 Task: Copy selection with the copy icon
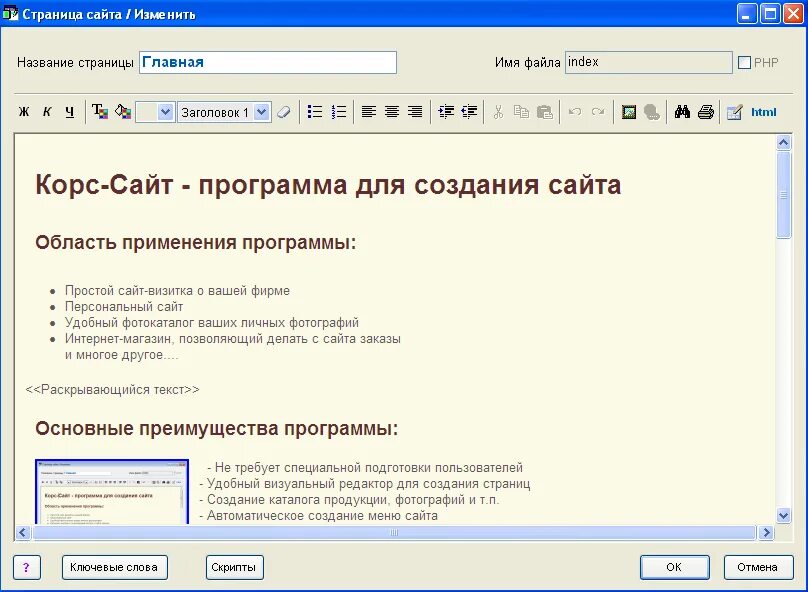pos(521,112)
